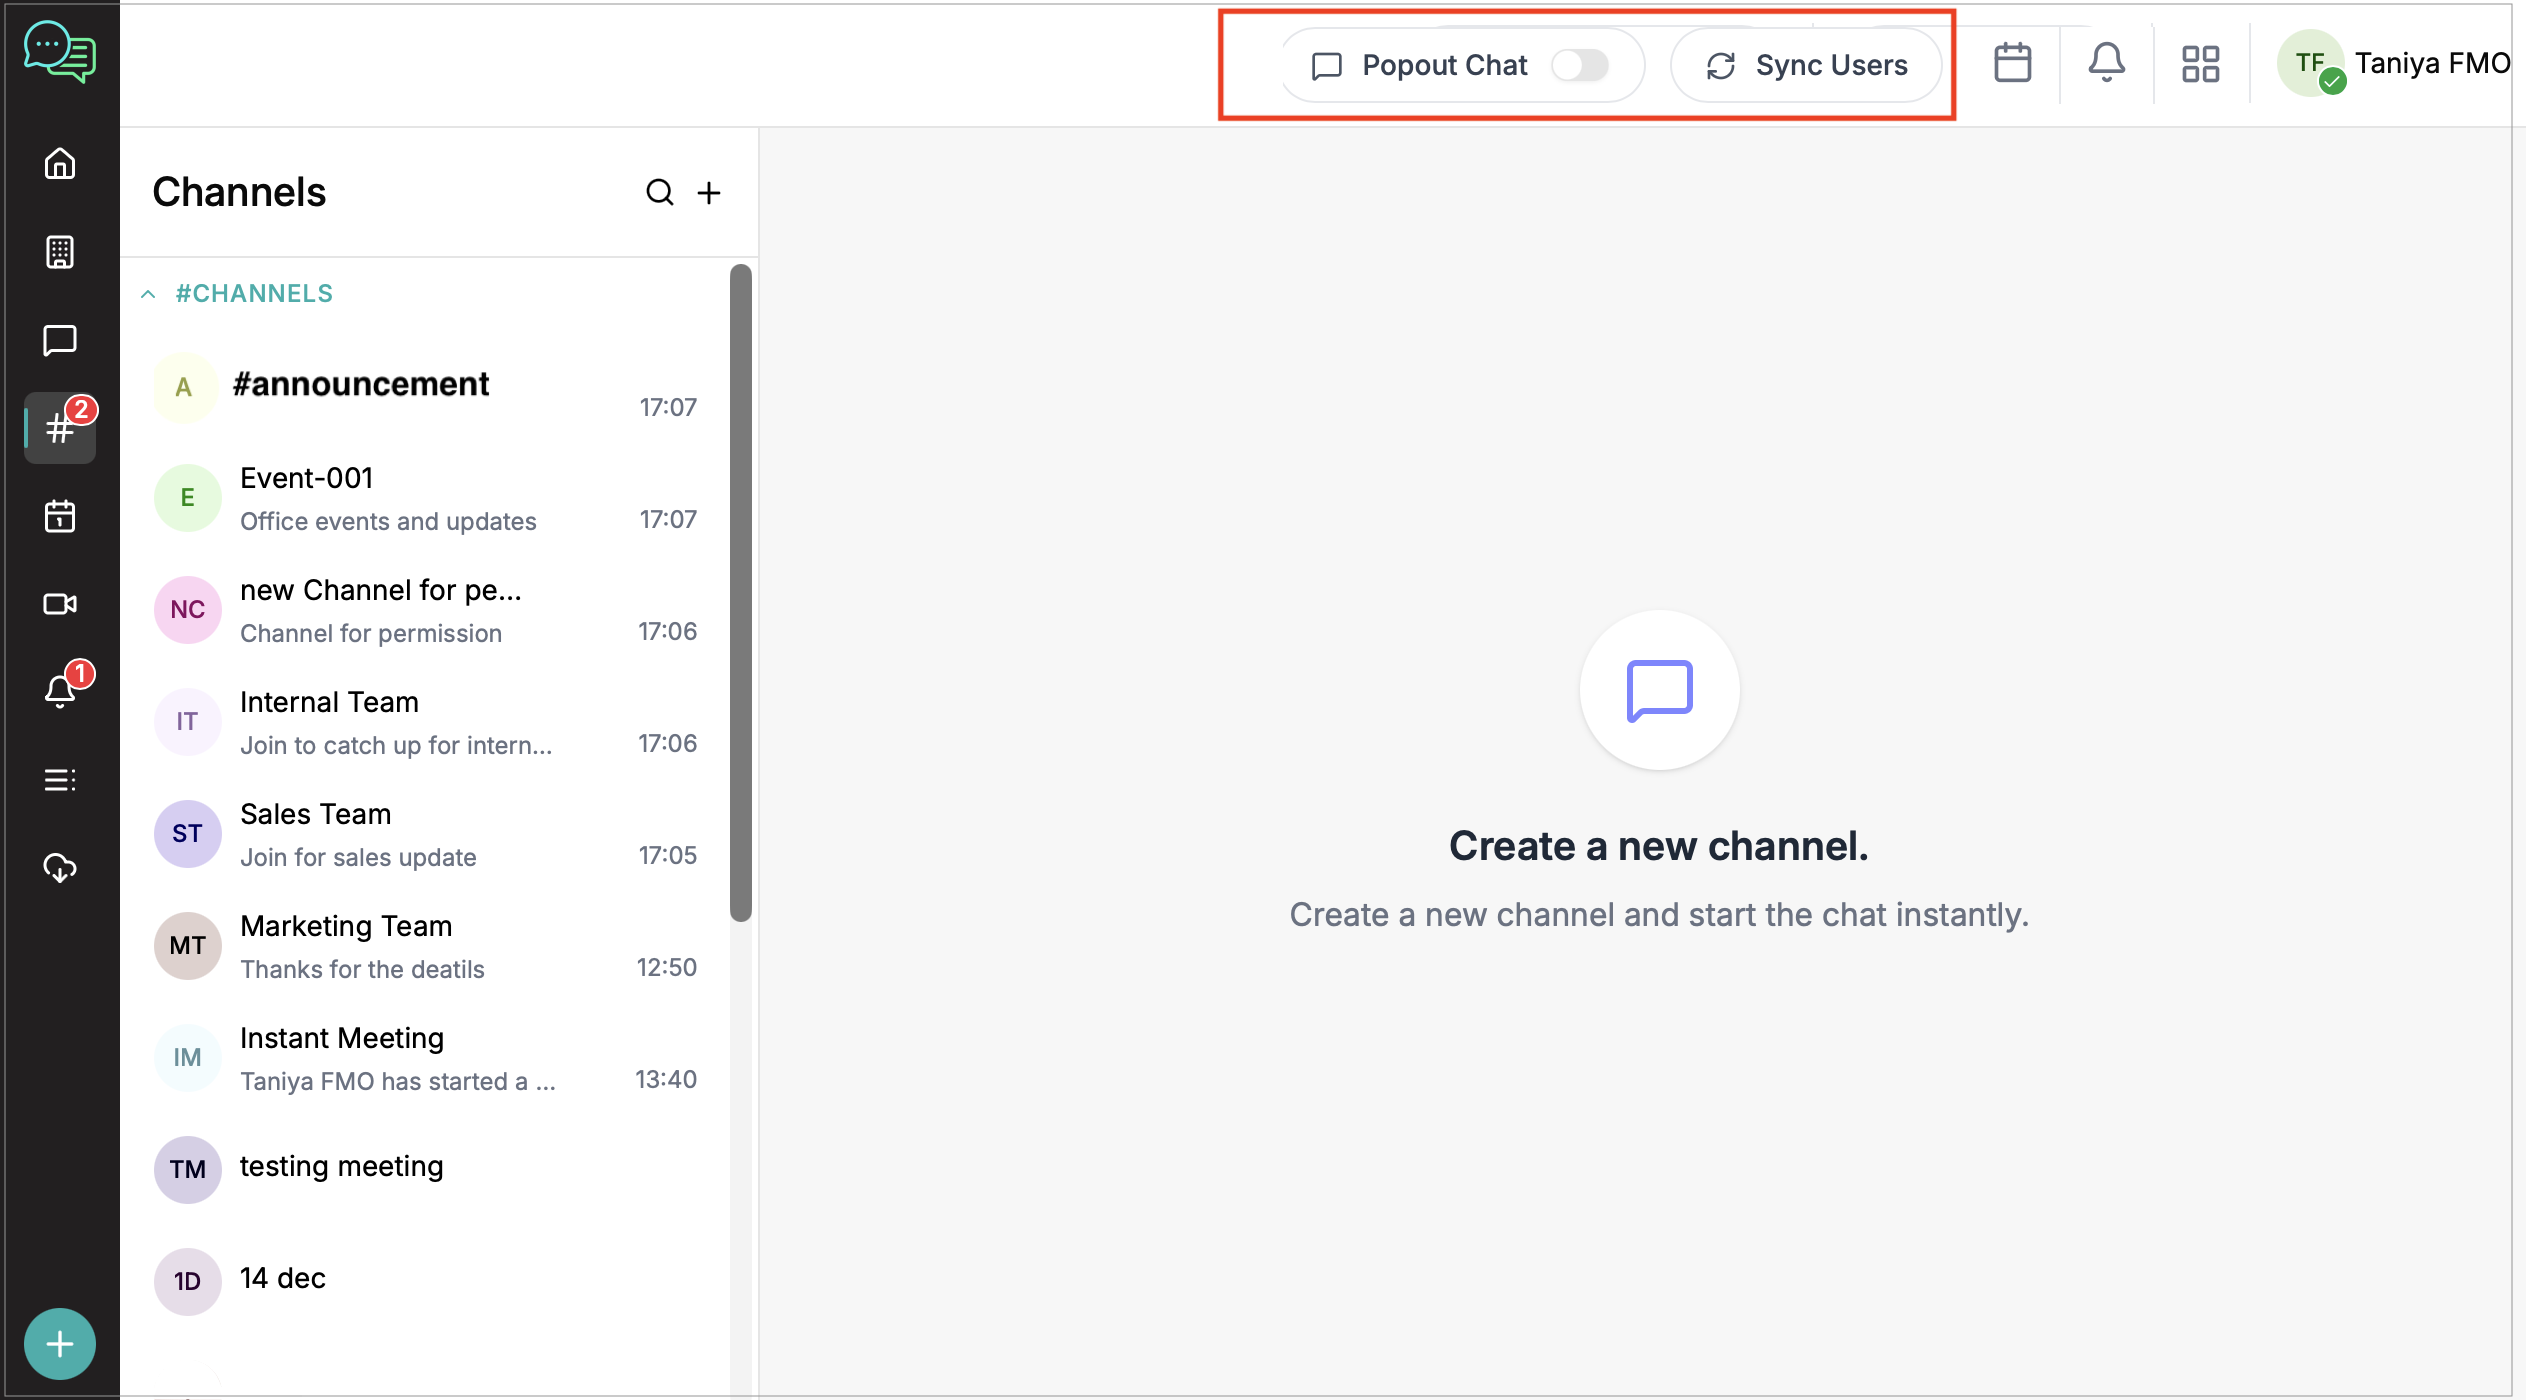Viewport: 2526px width, 1400px height.
Task: Open the cloud download sidebar icon
Action: click(x=60, y=868)
